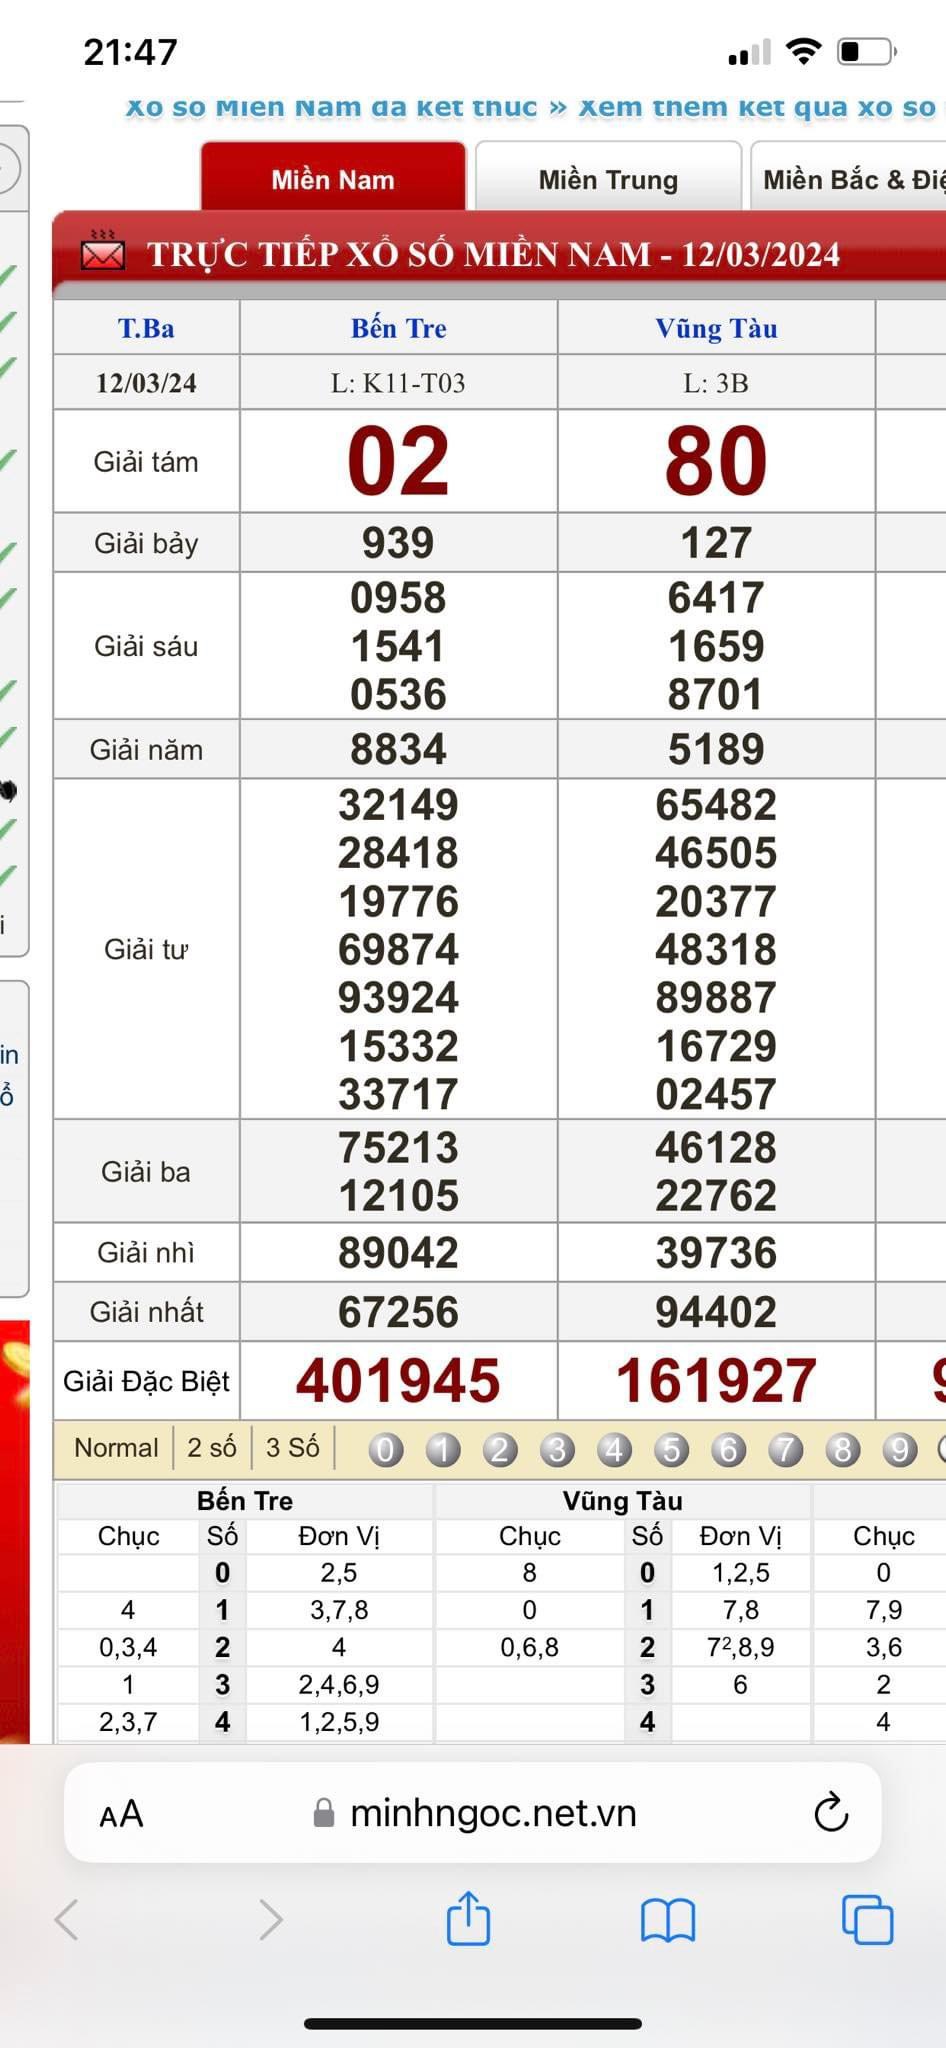946x2048 pixels.
Task: Tap the Safari back arrow
Action: 67,1919
